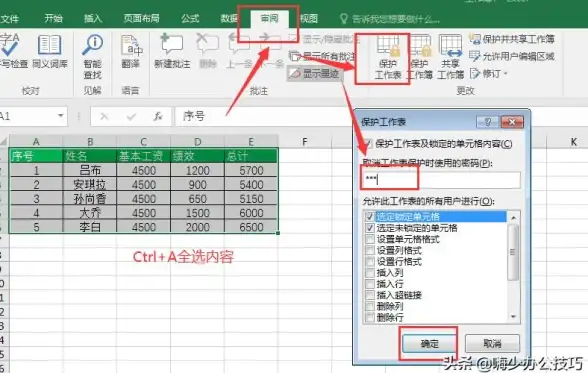Viewport: 588px width, 373px height.
Task: Click the Insert Function fx icon
Action: [x=158, y=117]
